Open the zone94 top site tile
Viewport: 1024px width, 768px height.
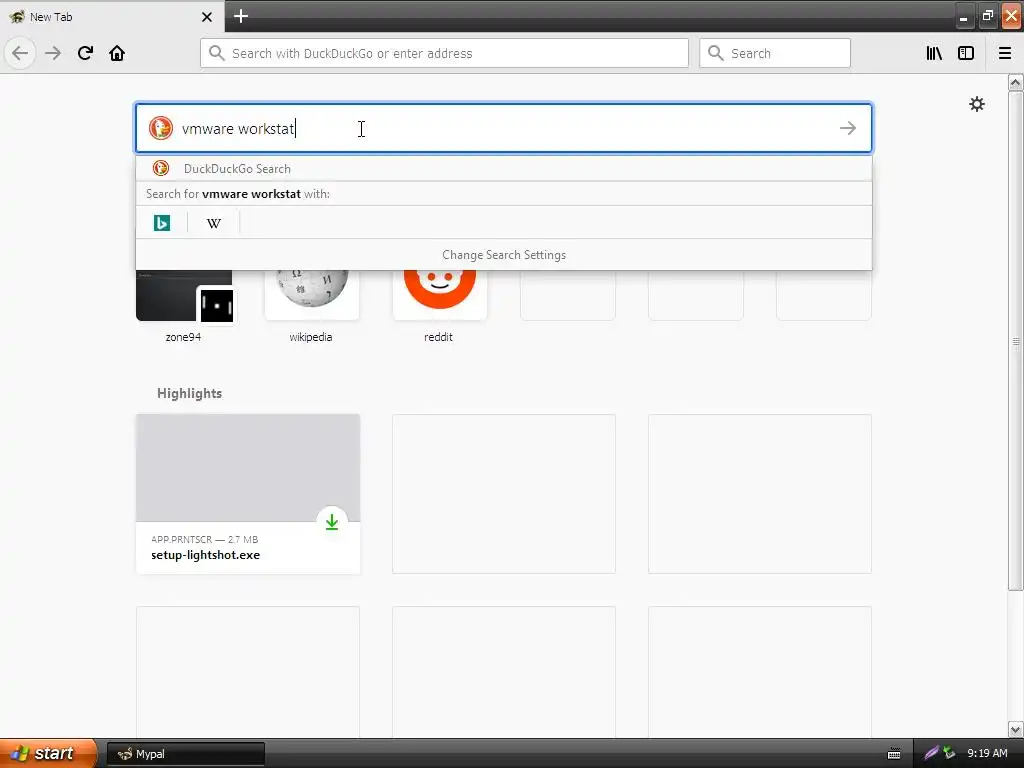pyautogui.click(x=184, y=296)
